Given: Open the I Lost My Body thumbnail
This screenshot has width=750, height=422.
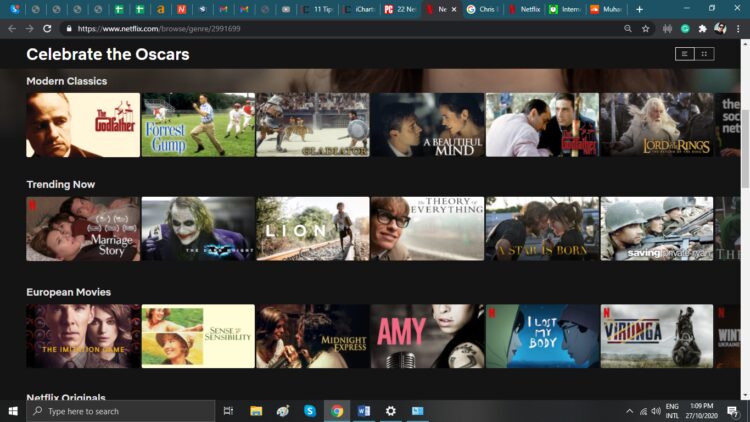Looking at the screenshot, I should pyautogui.click(x=542, y=336).
